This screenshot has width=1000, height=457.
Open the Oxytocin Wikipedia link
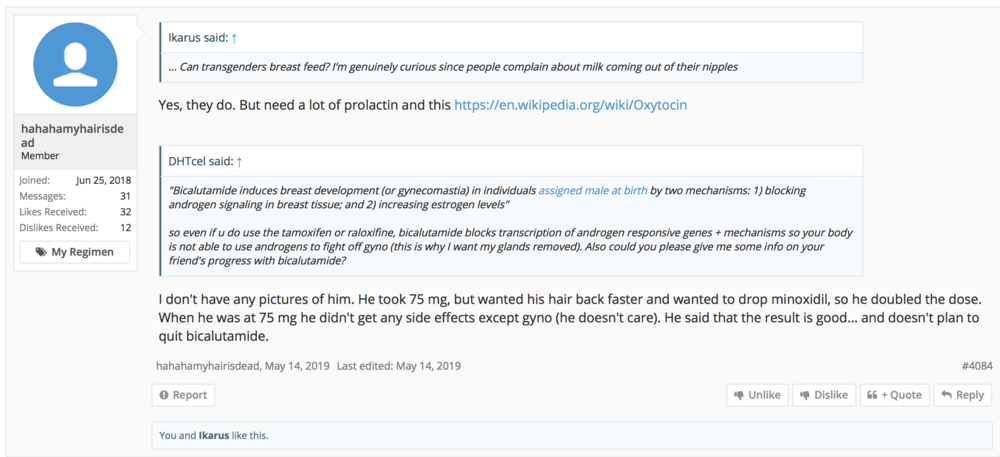click(570, 104)
